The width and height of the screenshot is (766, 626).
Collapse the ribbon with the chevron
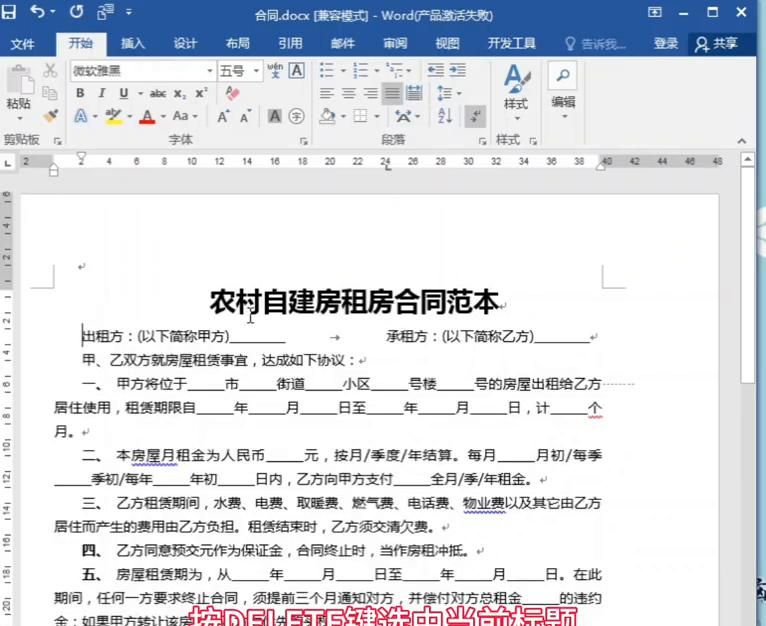(742, 141)
